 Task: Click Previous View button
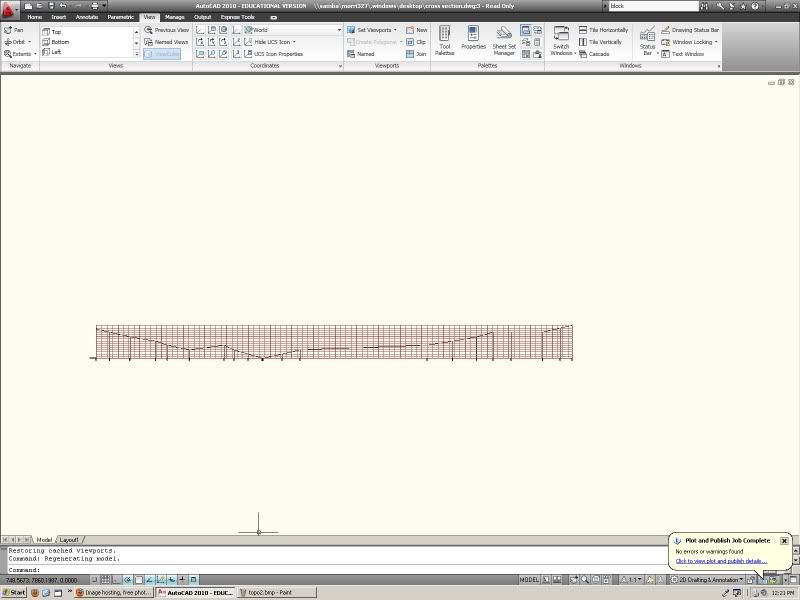click(x=167, y=30)
